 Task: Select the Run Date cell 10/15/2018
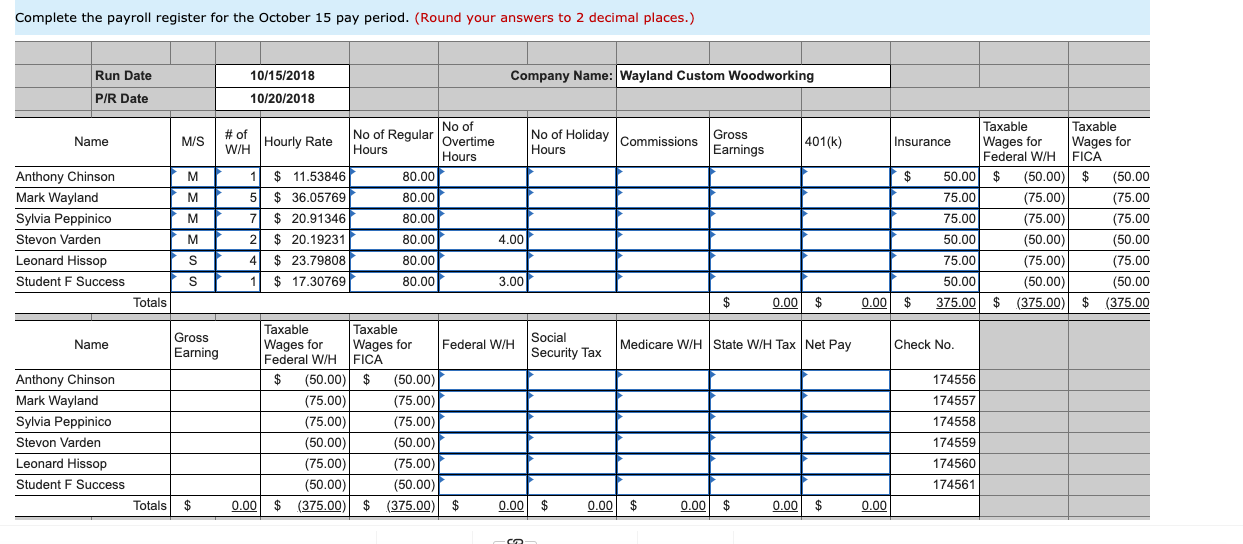pyautogui.click(x=282, y=76)
